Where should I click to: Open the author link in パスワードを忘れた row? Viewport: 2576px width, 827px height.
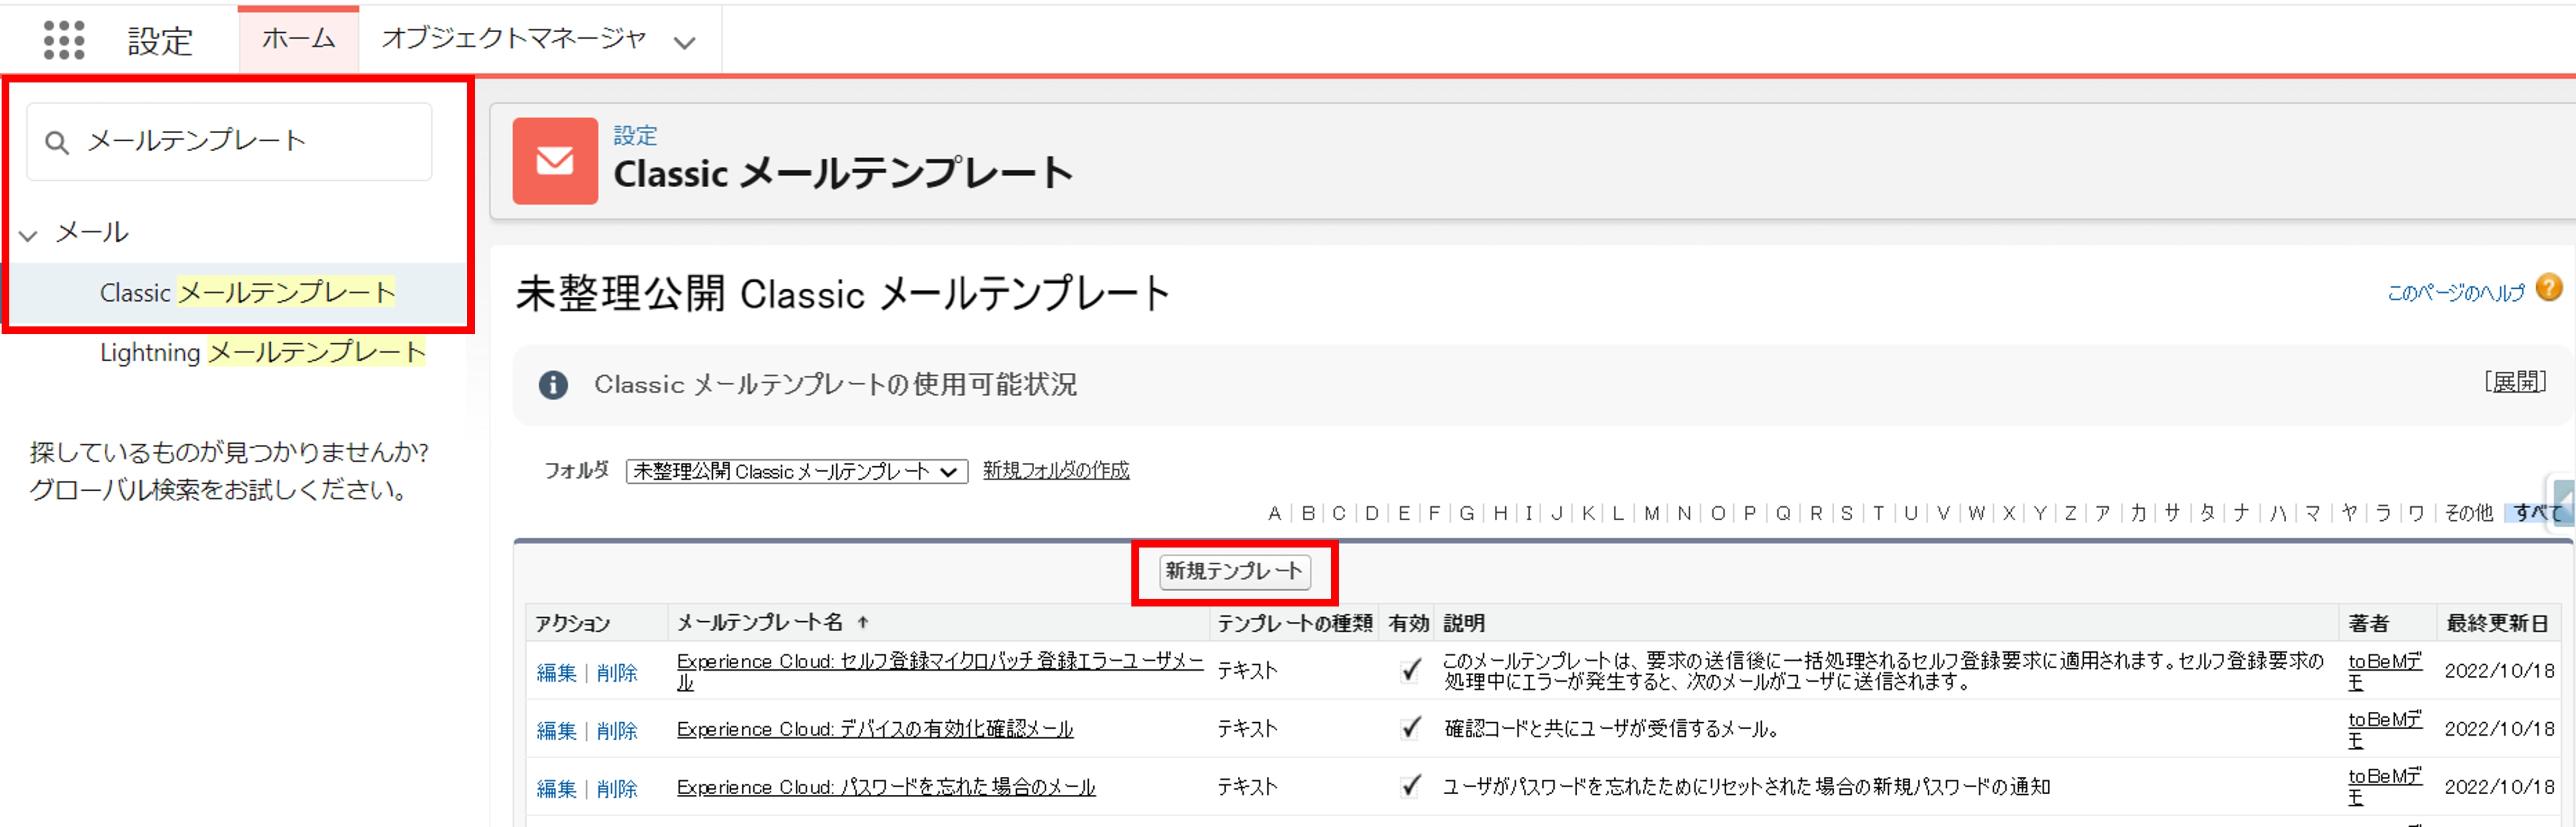[x=2385, y=787]
